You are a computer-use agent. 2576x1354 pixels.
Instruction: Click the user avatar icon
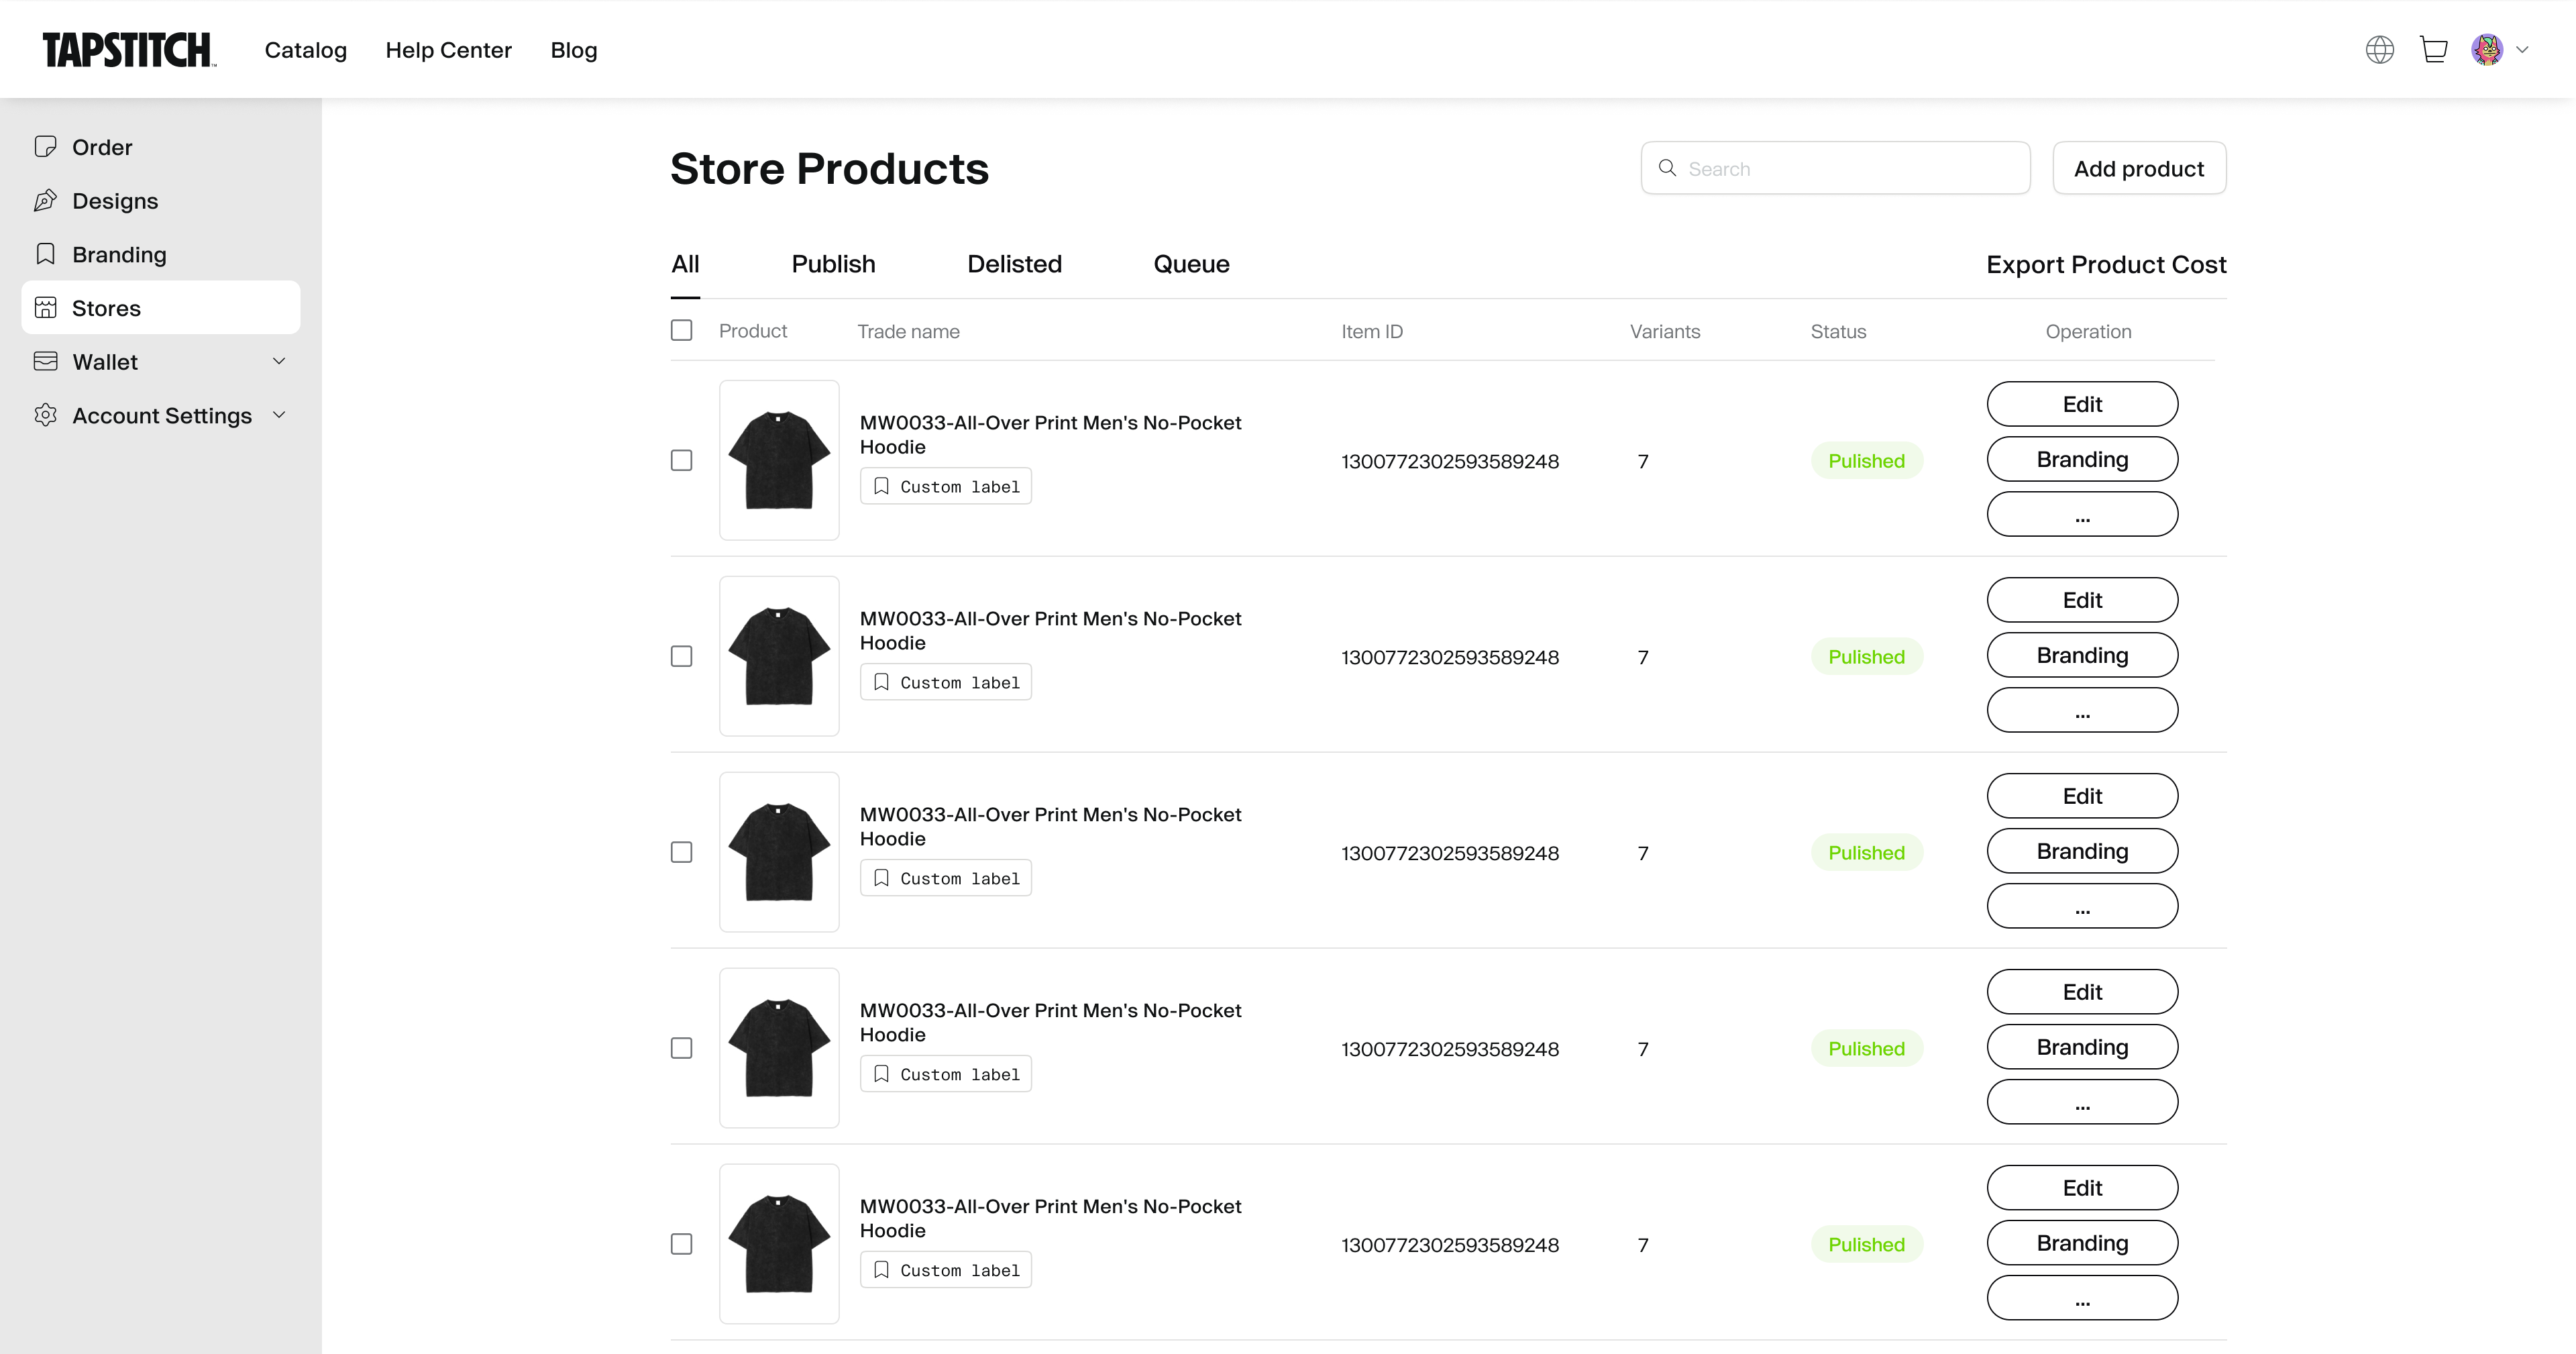2486,50
